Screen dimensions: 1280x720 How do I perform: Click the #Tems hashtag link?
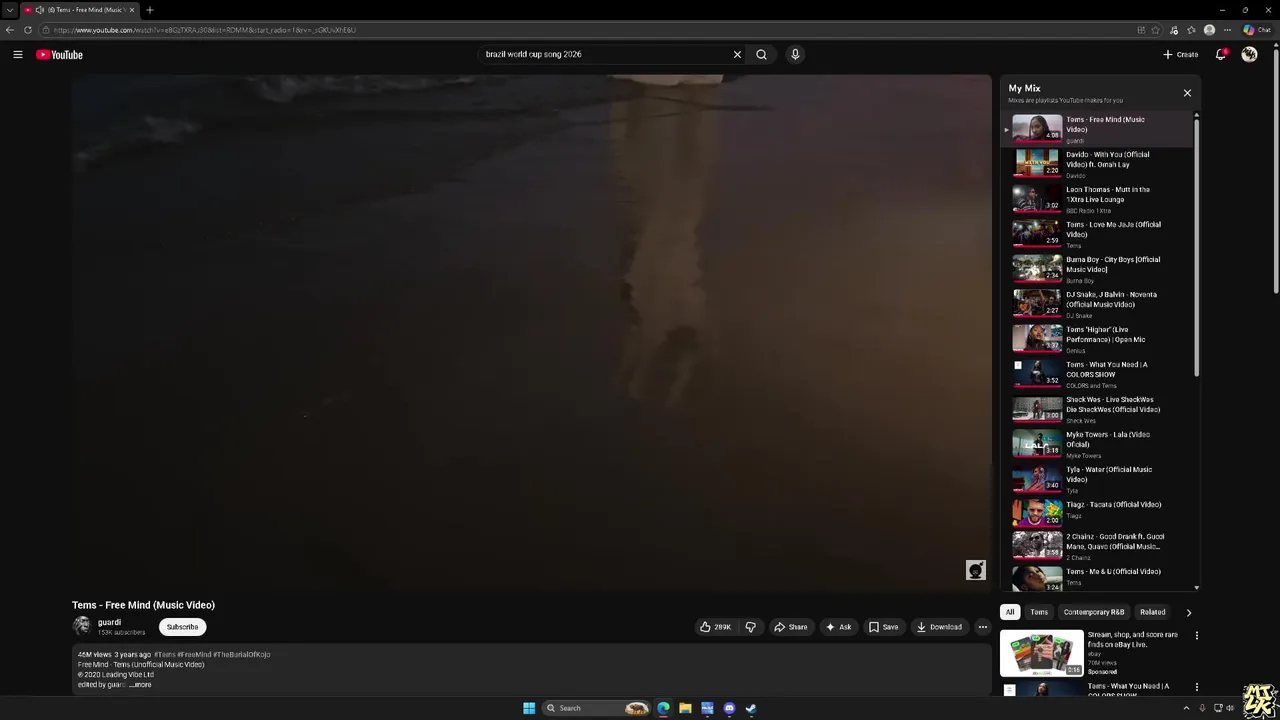(164, 654)
